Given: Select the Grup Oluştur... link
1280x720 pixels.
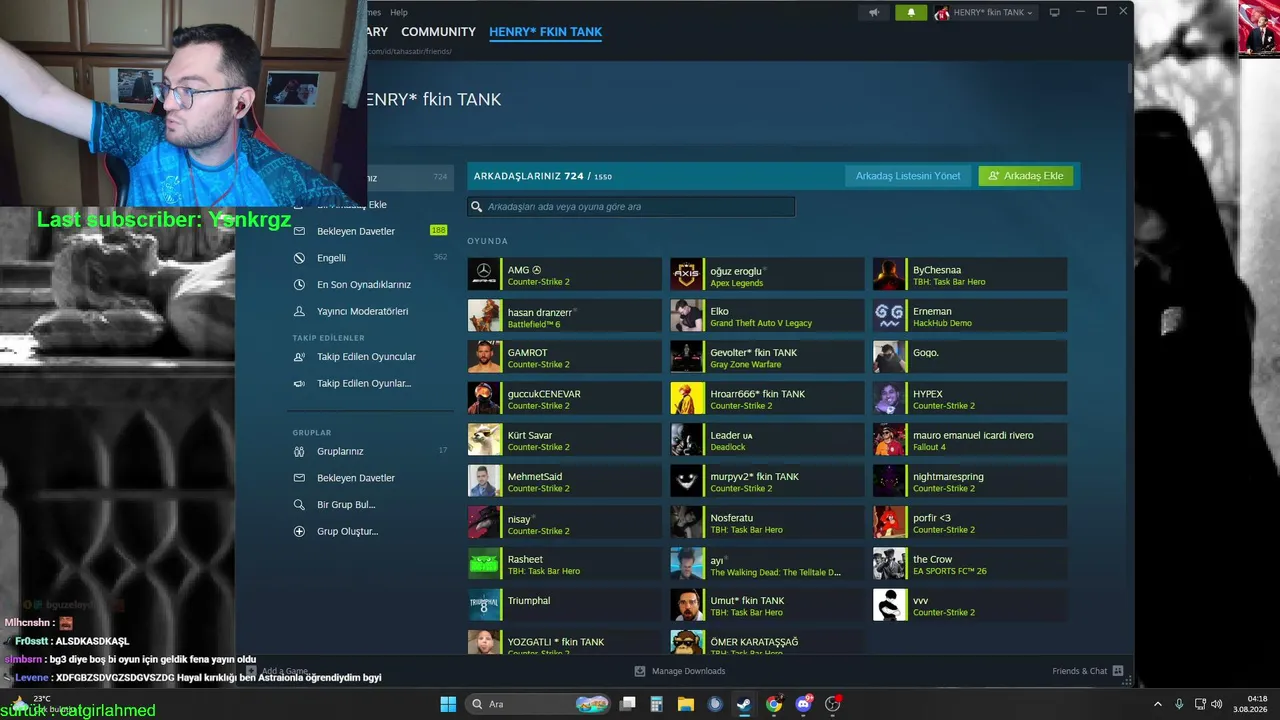Looking at the screenshot, I should pyautogui.click(x=348, y=531).
